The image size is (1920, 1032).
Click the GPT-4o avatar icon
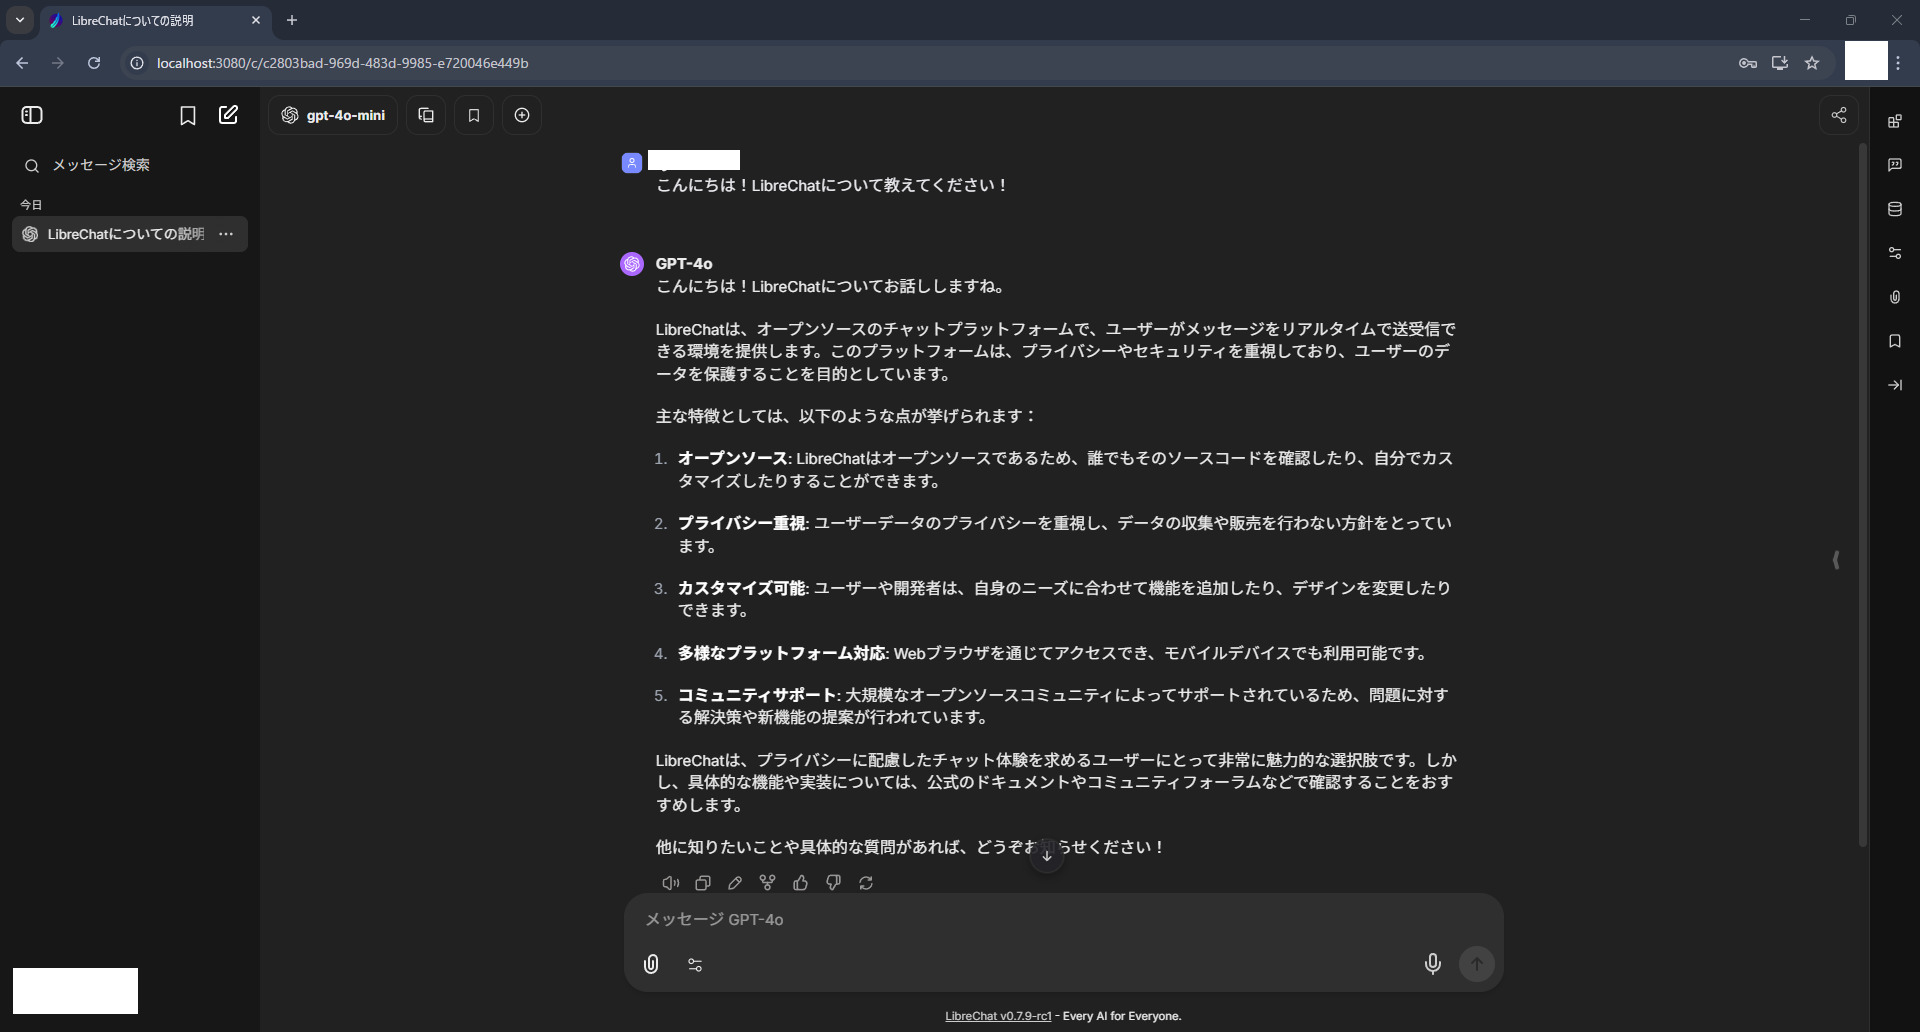click(632, 264)
